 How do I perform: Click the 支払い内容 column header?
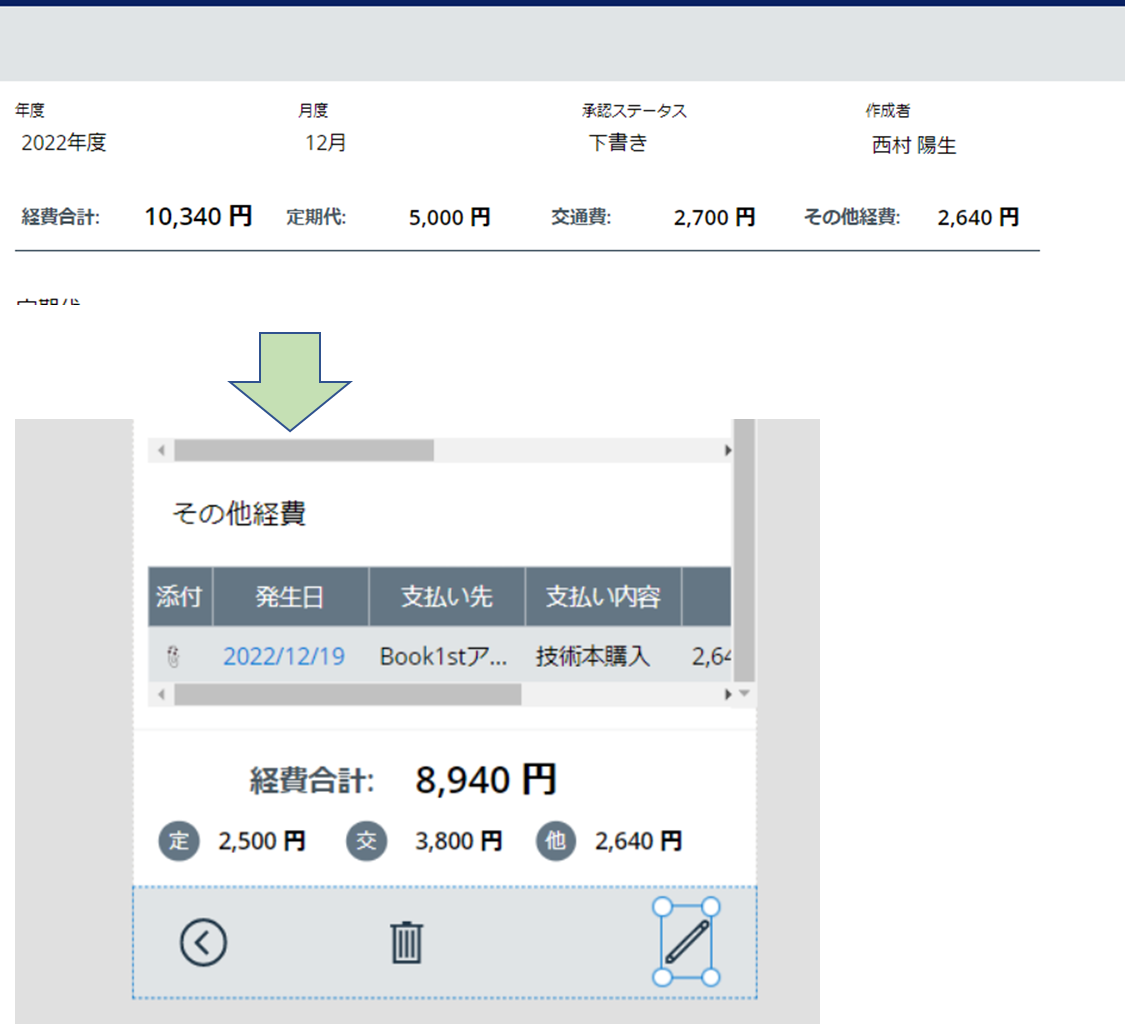(603, 596)
